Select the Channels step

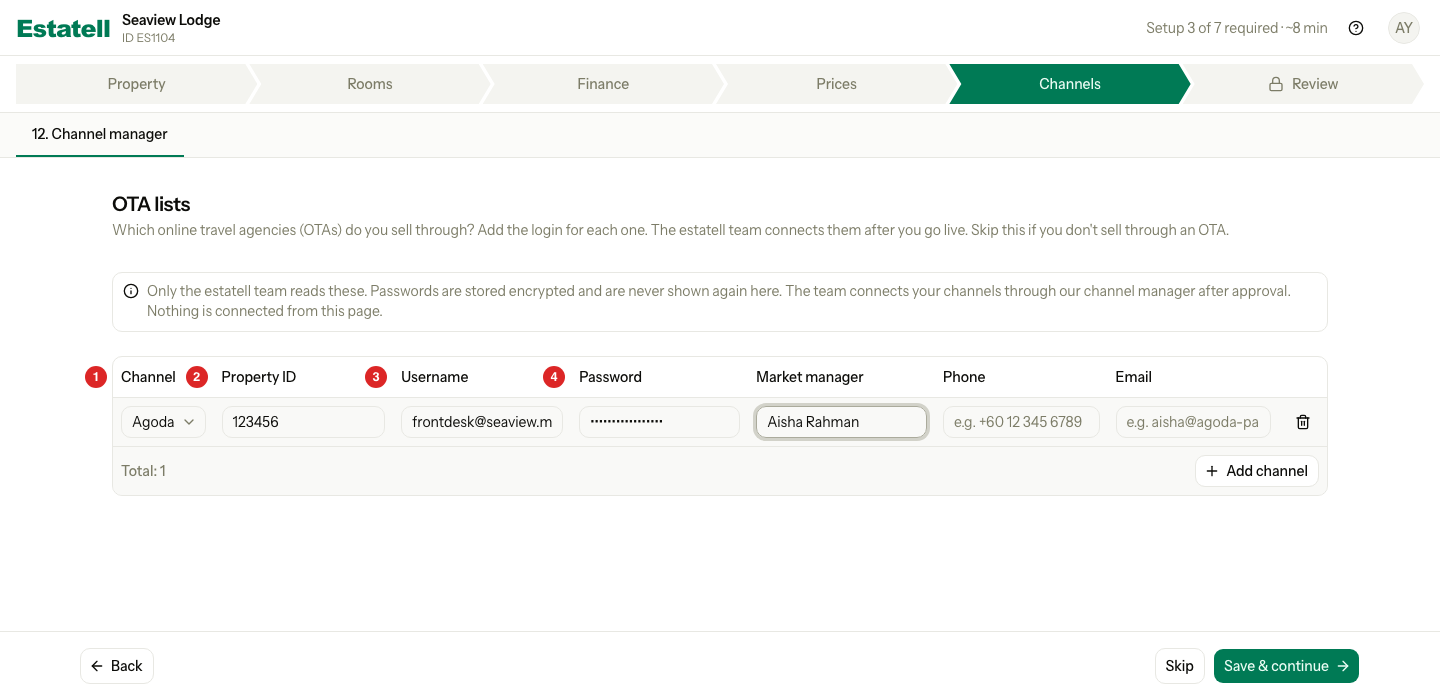[1070, 84]
